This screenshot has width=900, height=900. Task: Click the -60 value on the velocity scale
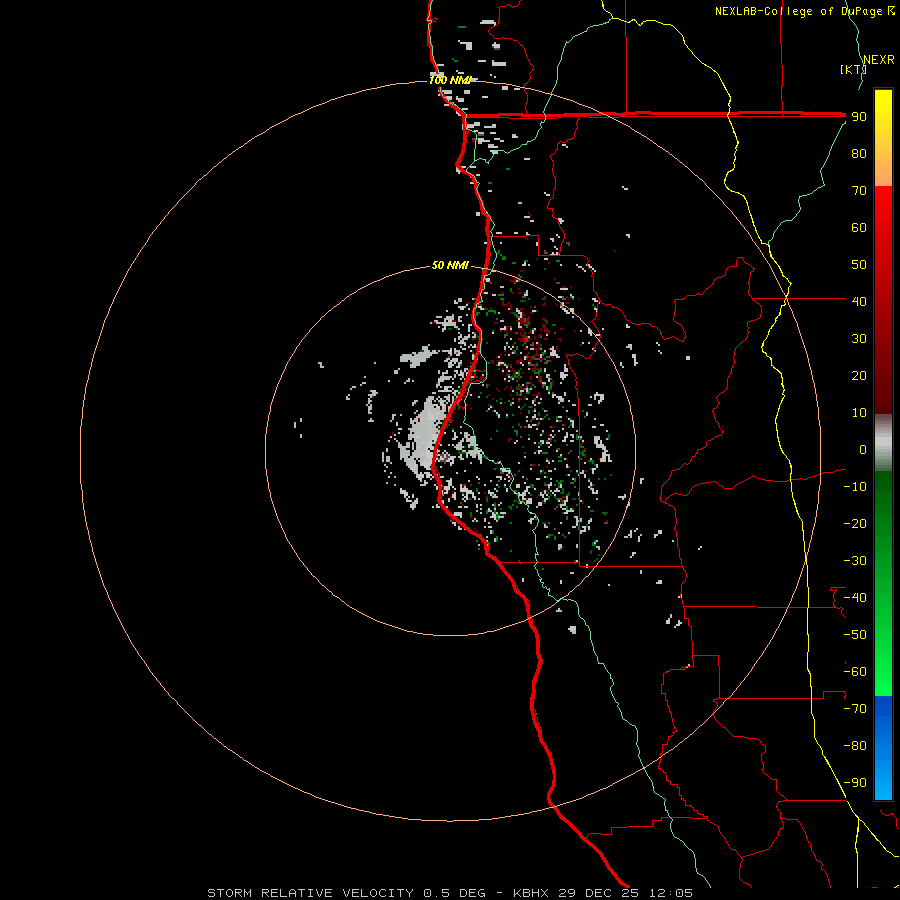click(855, 672)
